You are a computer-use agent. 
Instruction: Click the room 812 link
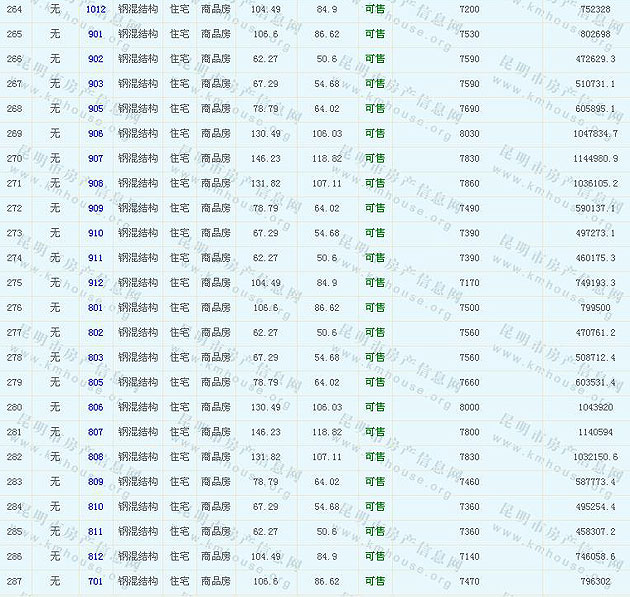click(96, 556)
